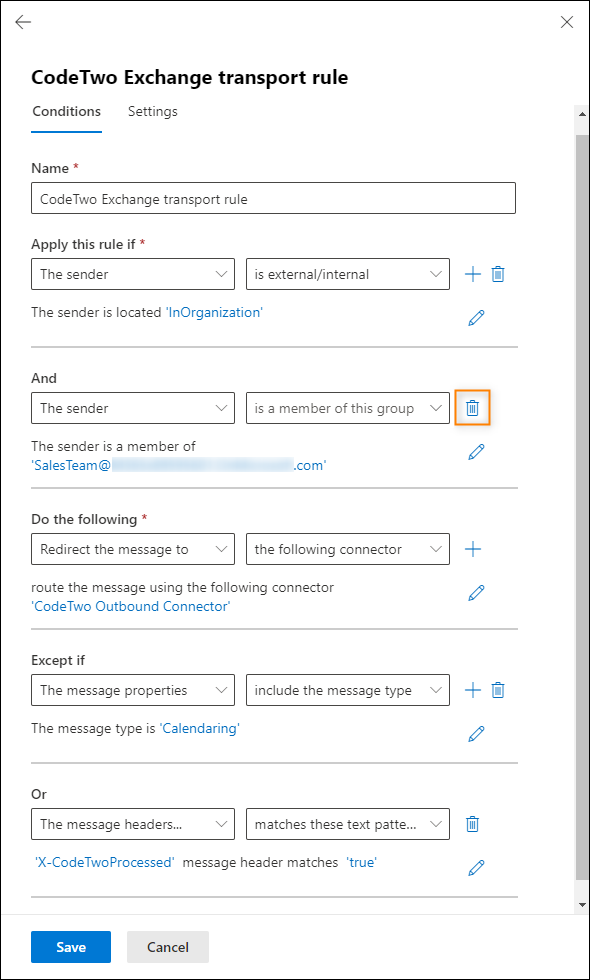The width and height of the screenshot is (590, 980).
Task: Open 'The sender' dropdown under Apply this rule if
Action: (133, 274)
